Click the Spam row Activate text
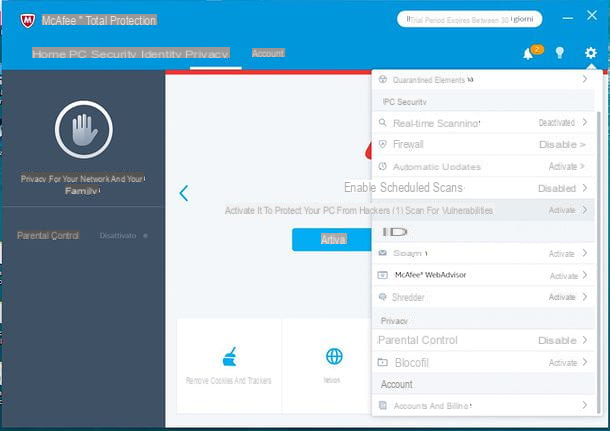This screenshot has width=610, height=431. (x=561, y=254)
